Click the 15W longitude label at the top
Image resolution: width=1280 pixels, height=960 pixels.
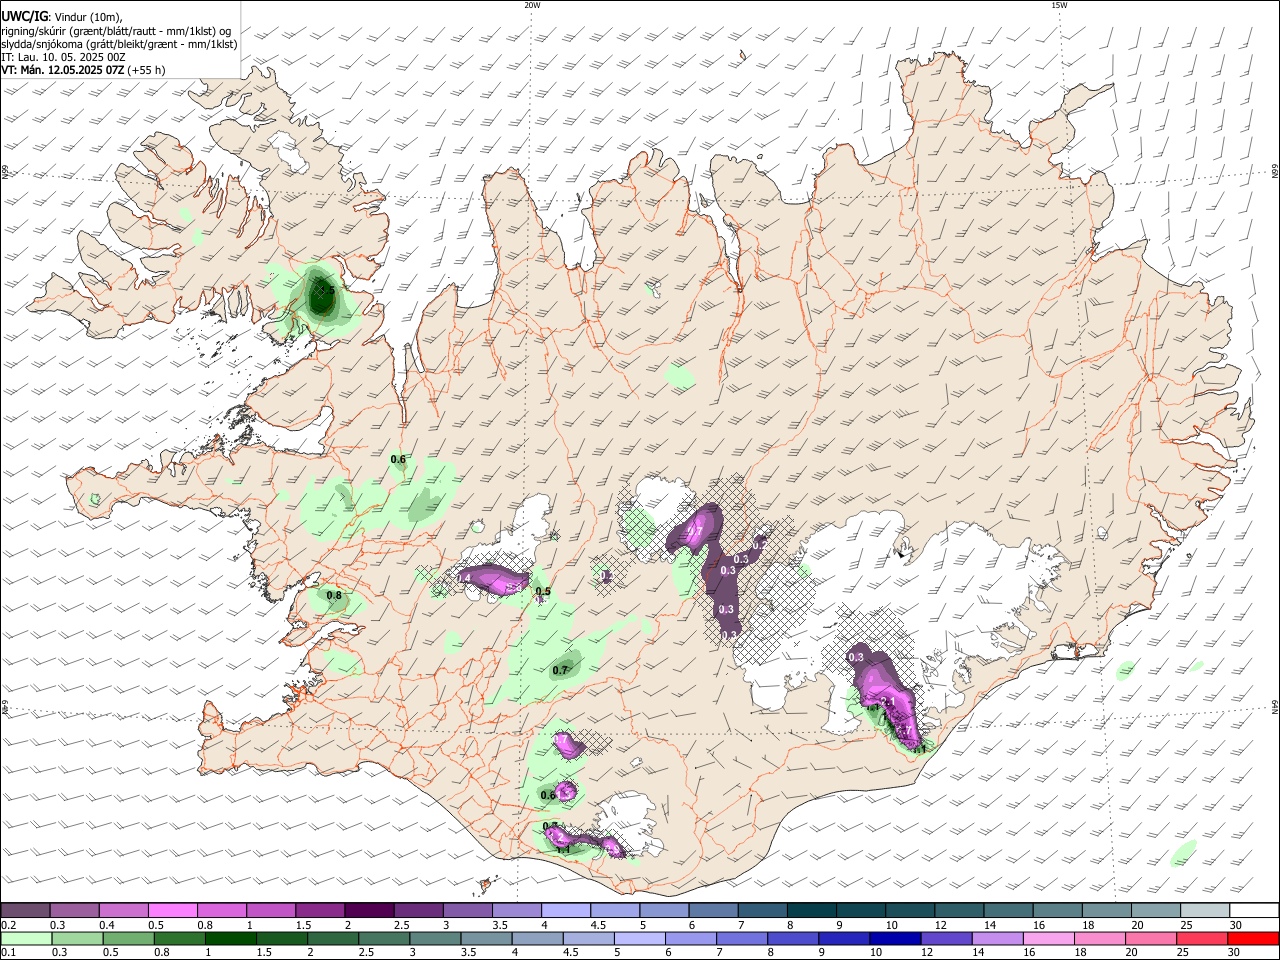(x=1059, y=5)
